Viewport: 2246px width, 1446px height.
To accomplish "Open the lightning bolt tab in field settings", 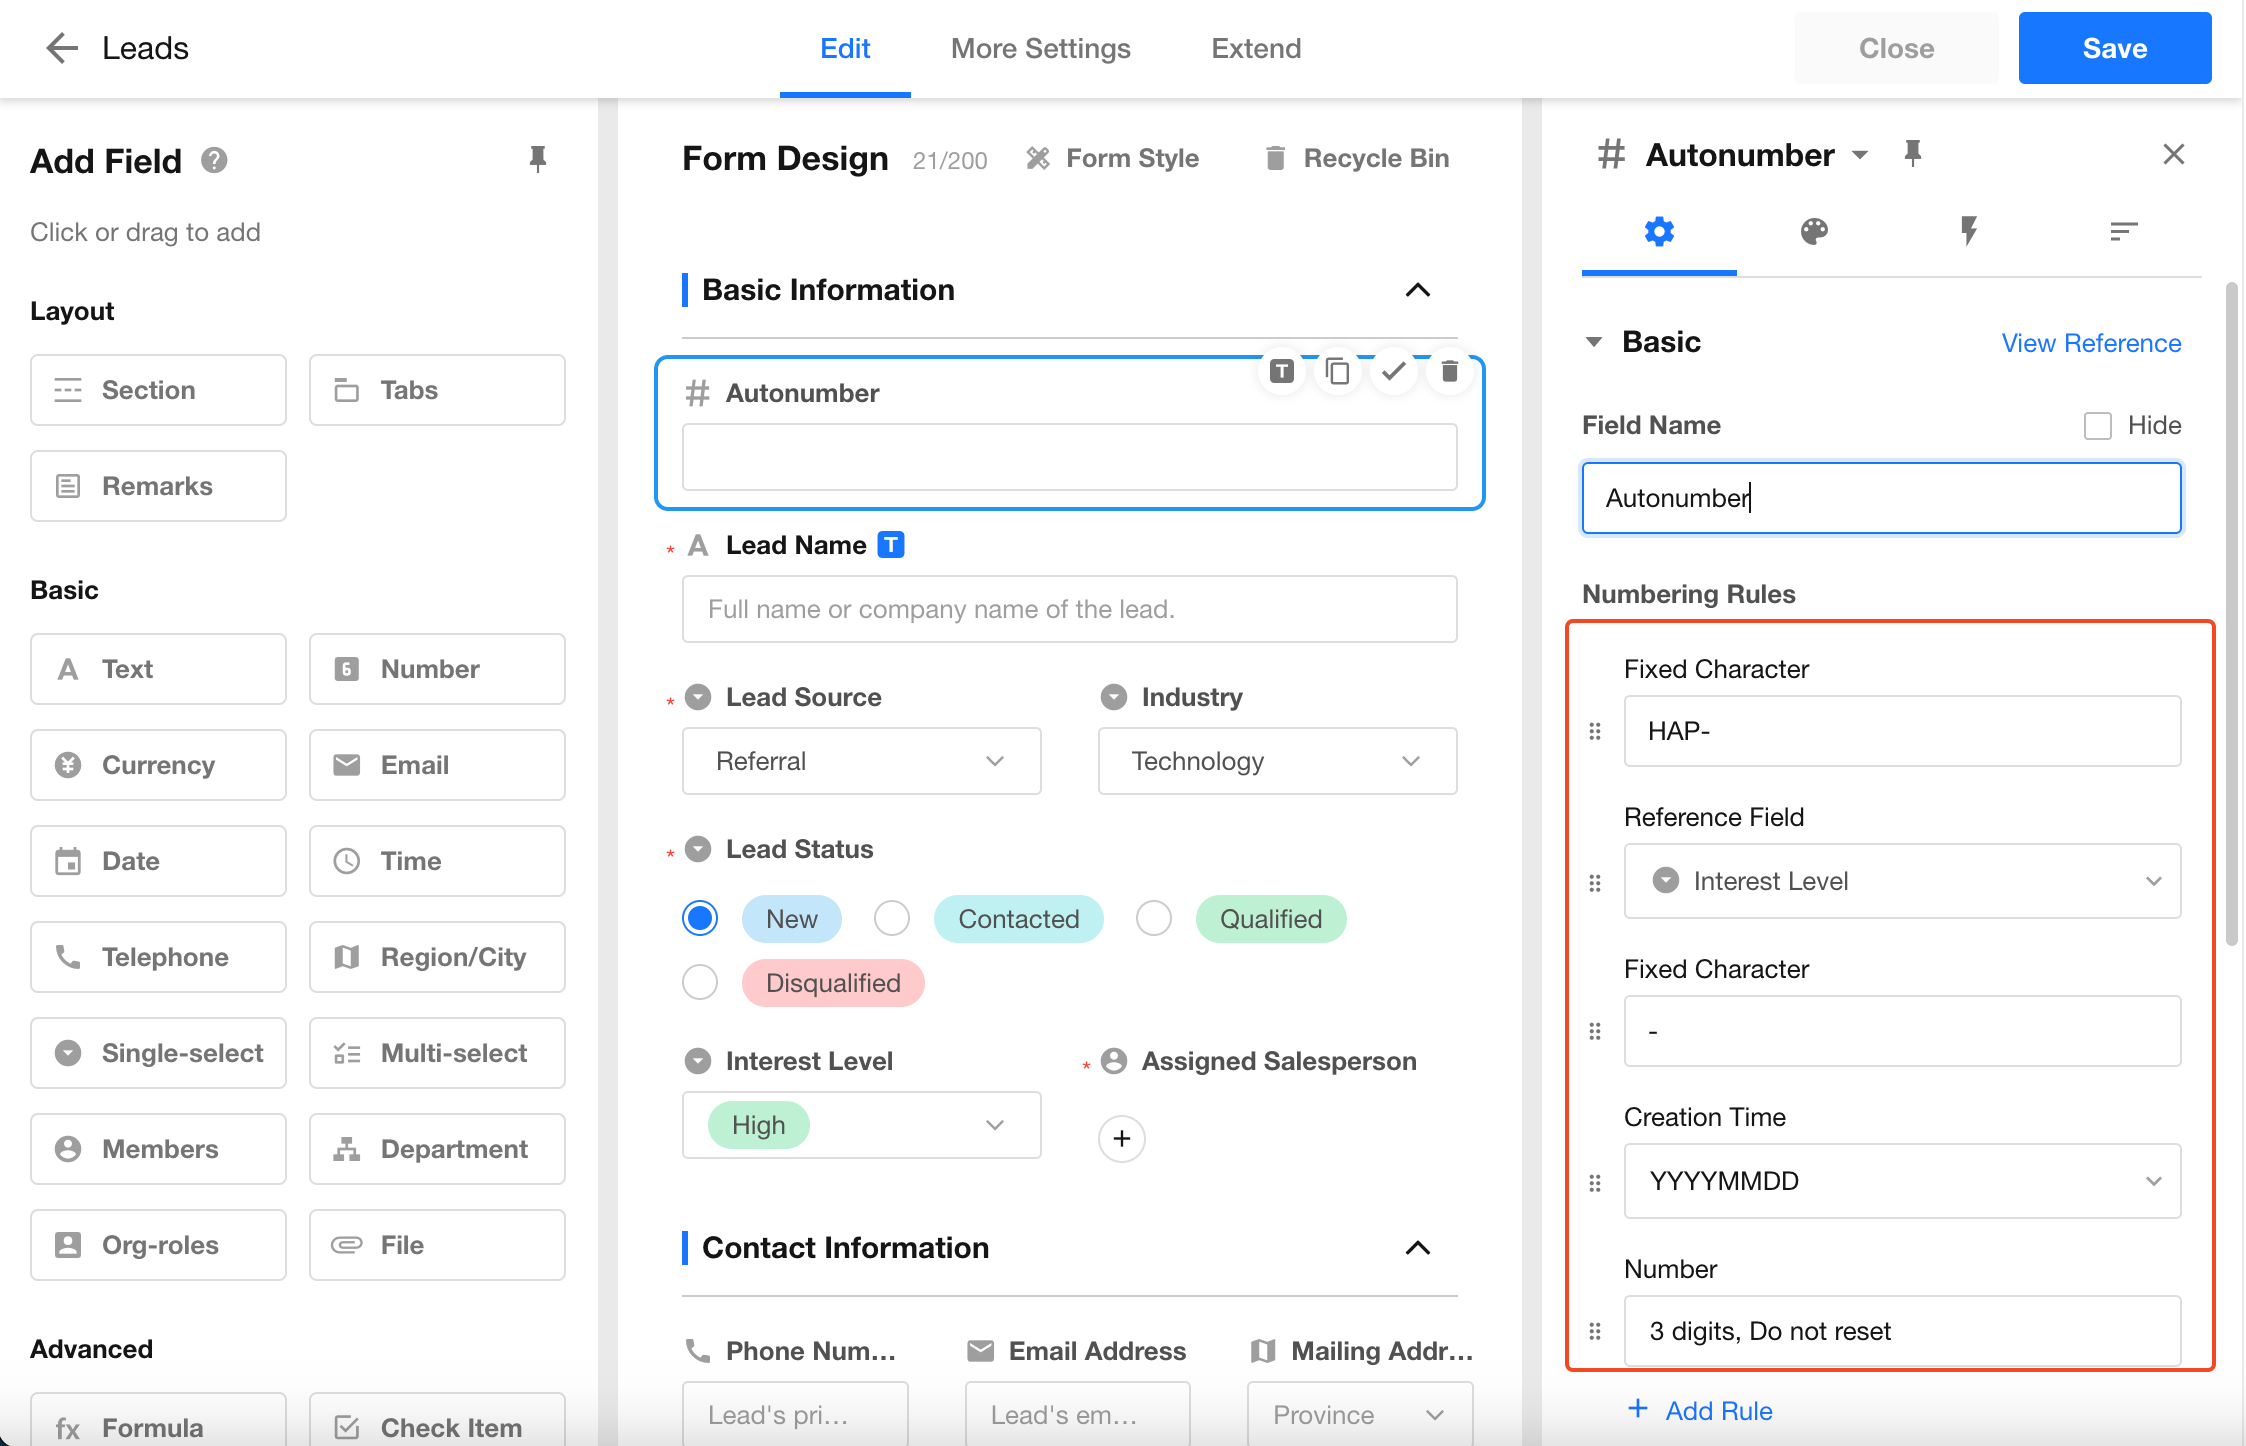I will pos(1969,232).
